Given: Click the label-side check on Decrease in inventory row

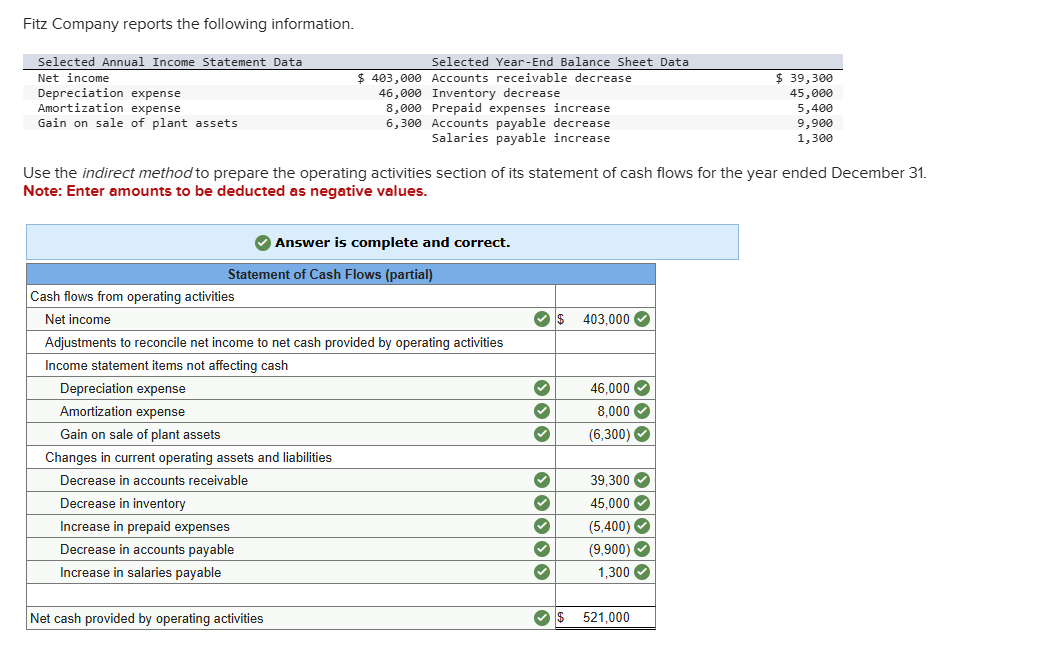Looking at the screenshot, I should [x=542, y=503].
